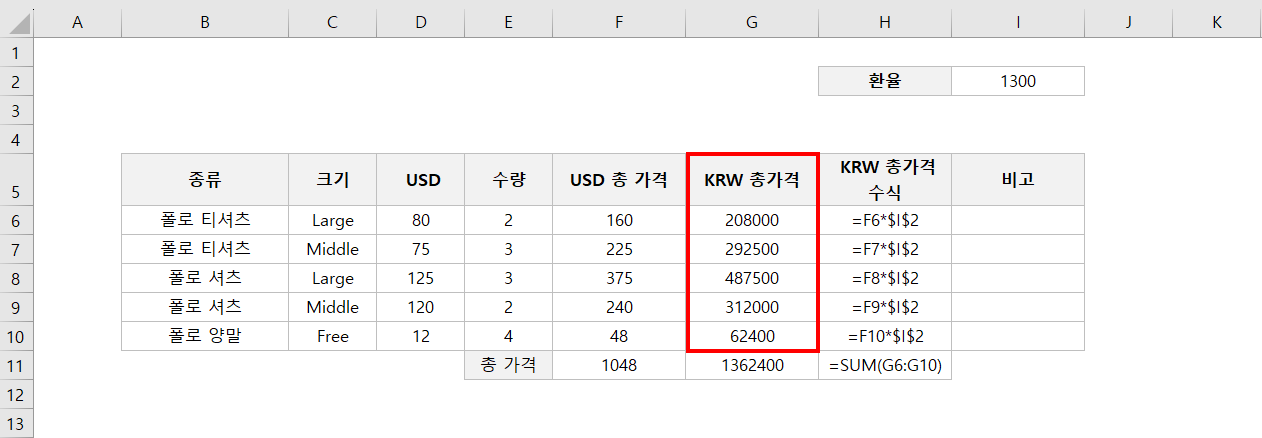Viewport: 1262px width, 438px height.
Task: Click the USD total cell 160
Action: coord(619,221)
